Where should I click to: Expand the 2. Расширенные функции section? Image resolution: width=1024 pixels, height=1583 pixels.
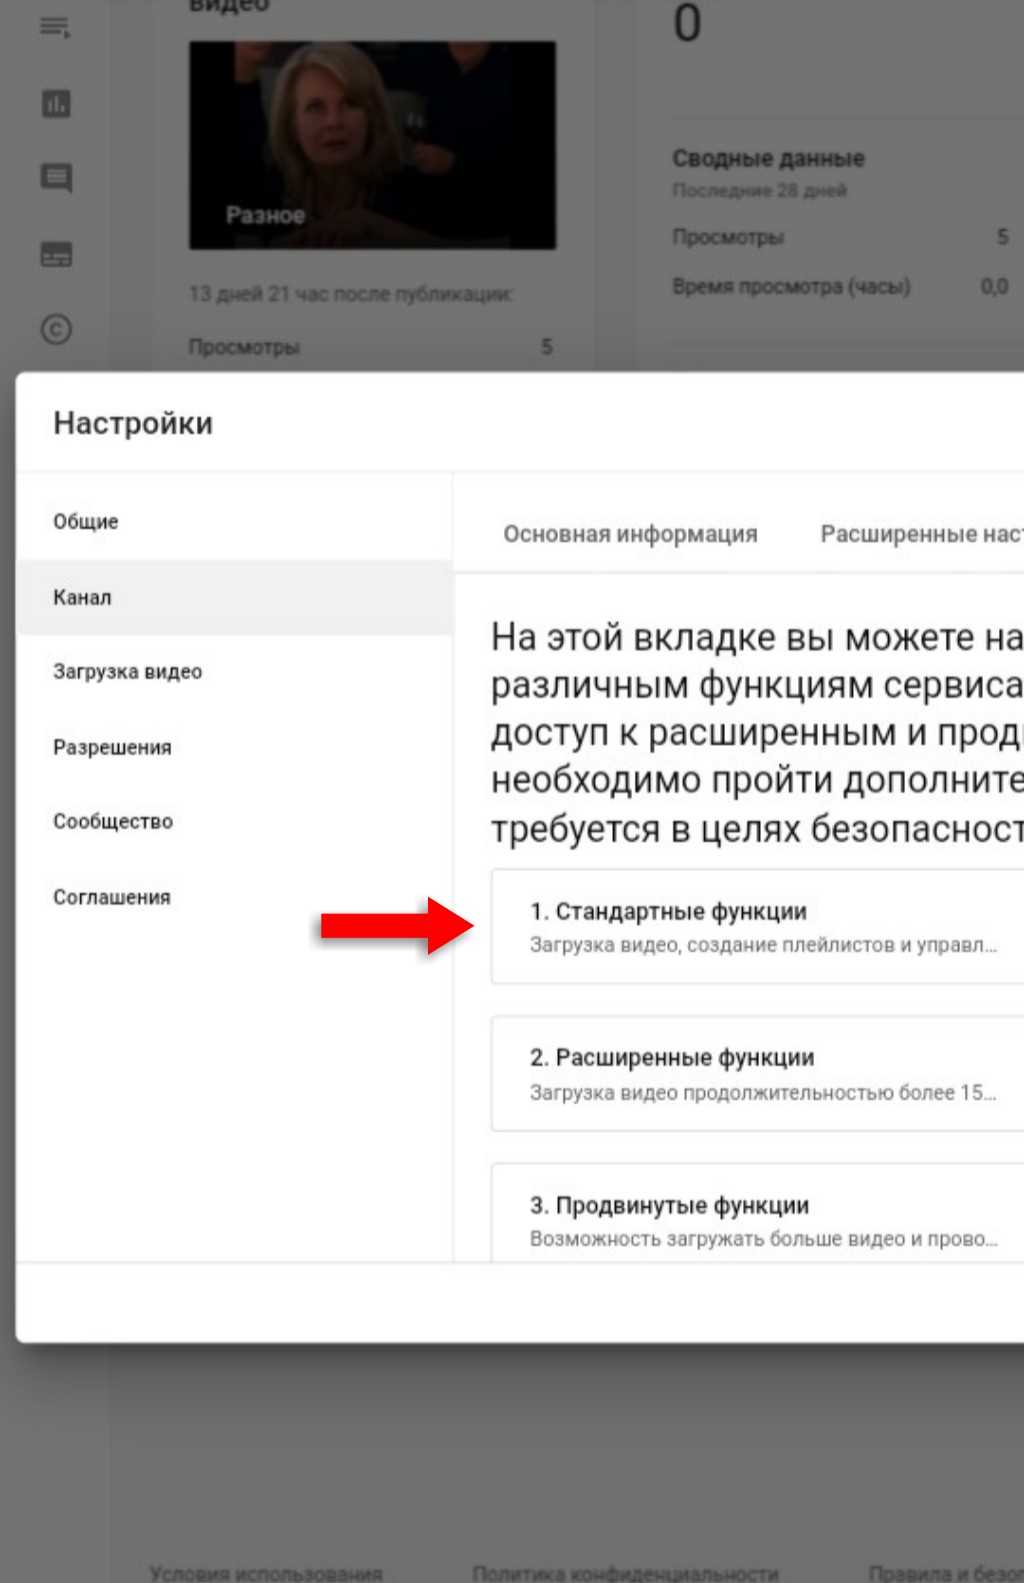[x=760, y=1074]
